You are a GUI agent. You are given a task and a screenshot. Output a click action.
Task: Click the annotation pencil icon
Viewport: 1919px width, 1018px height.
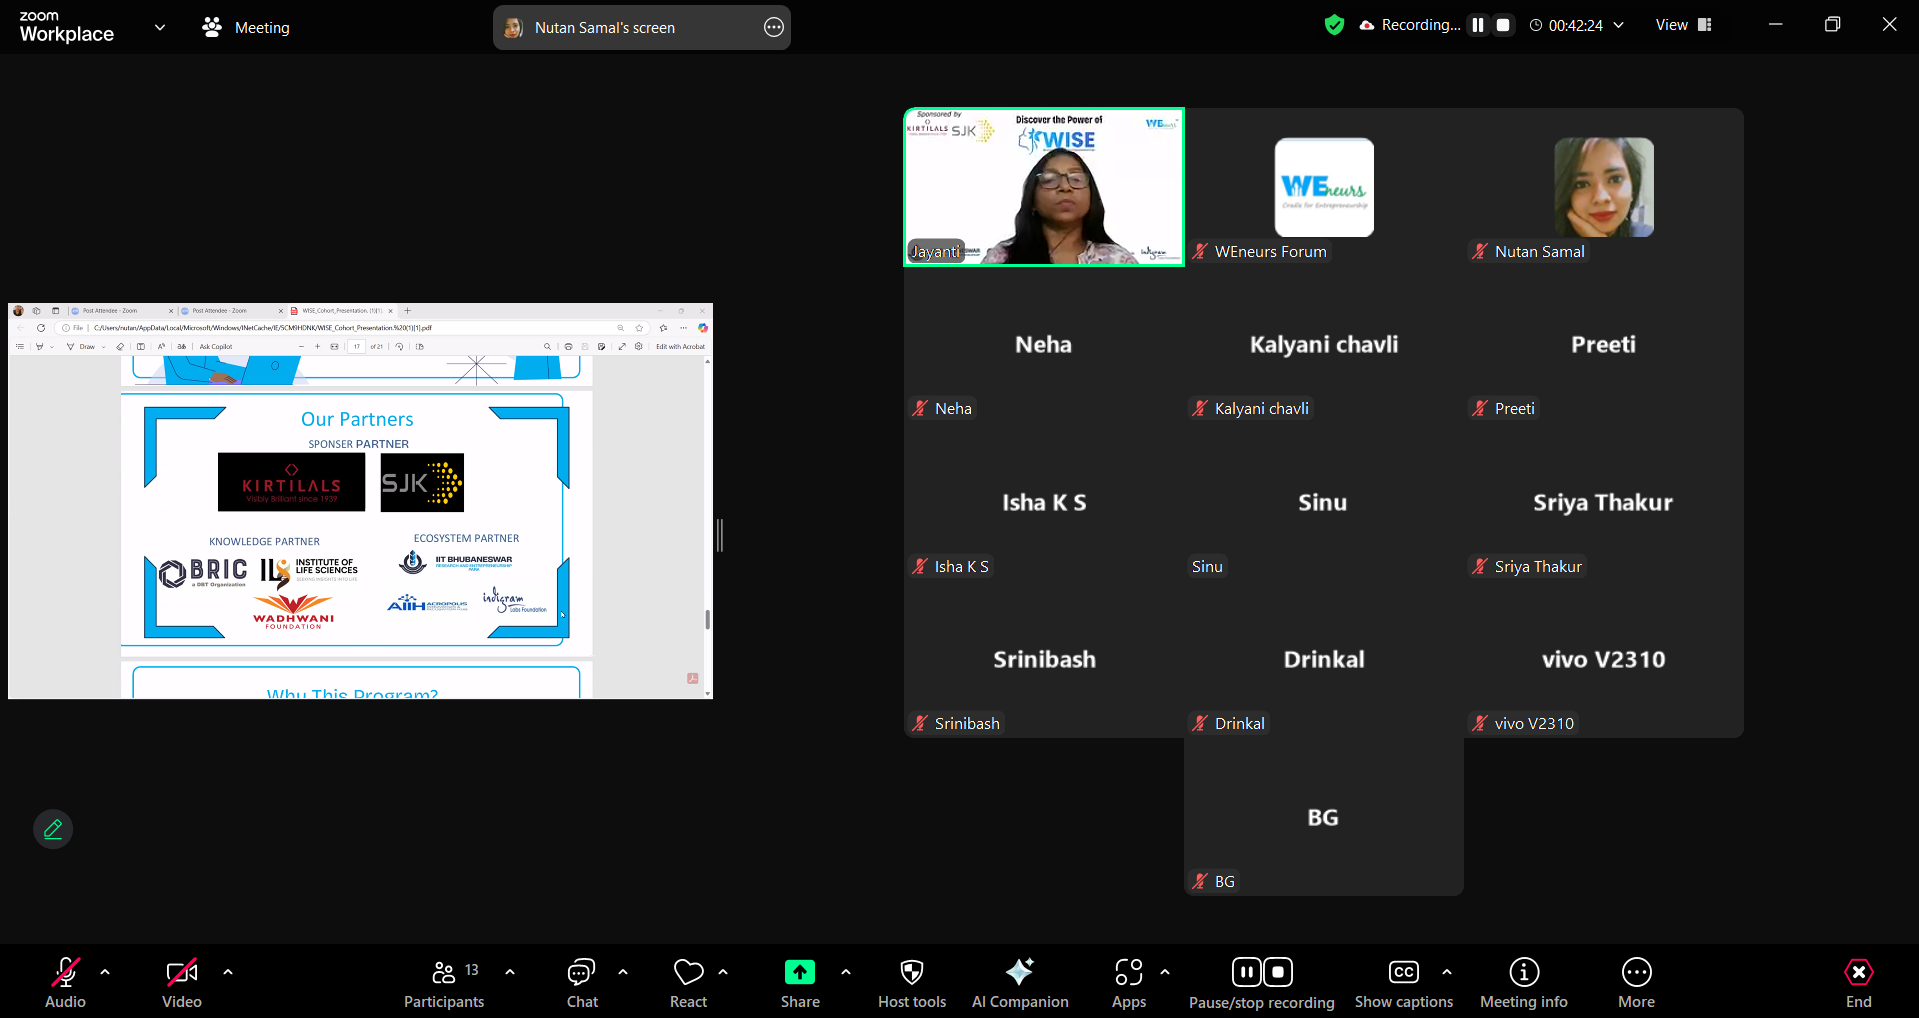pos(53,829)
